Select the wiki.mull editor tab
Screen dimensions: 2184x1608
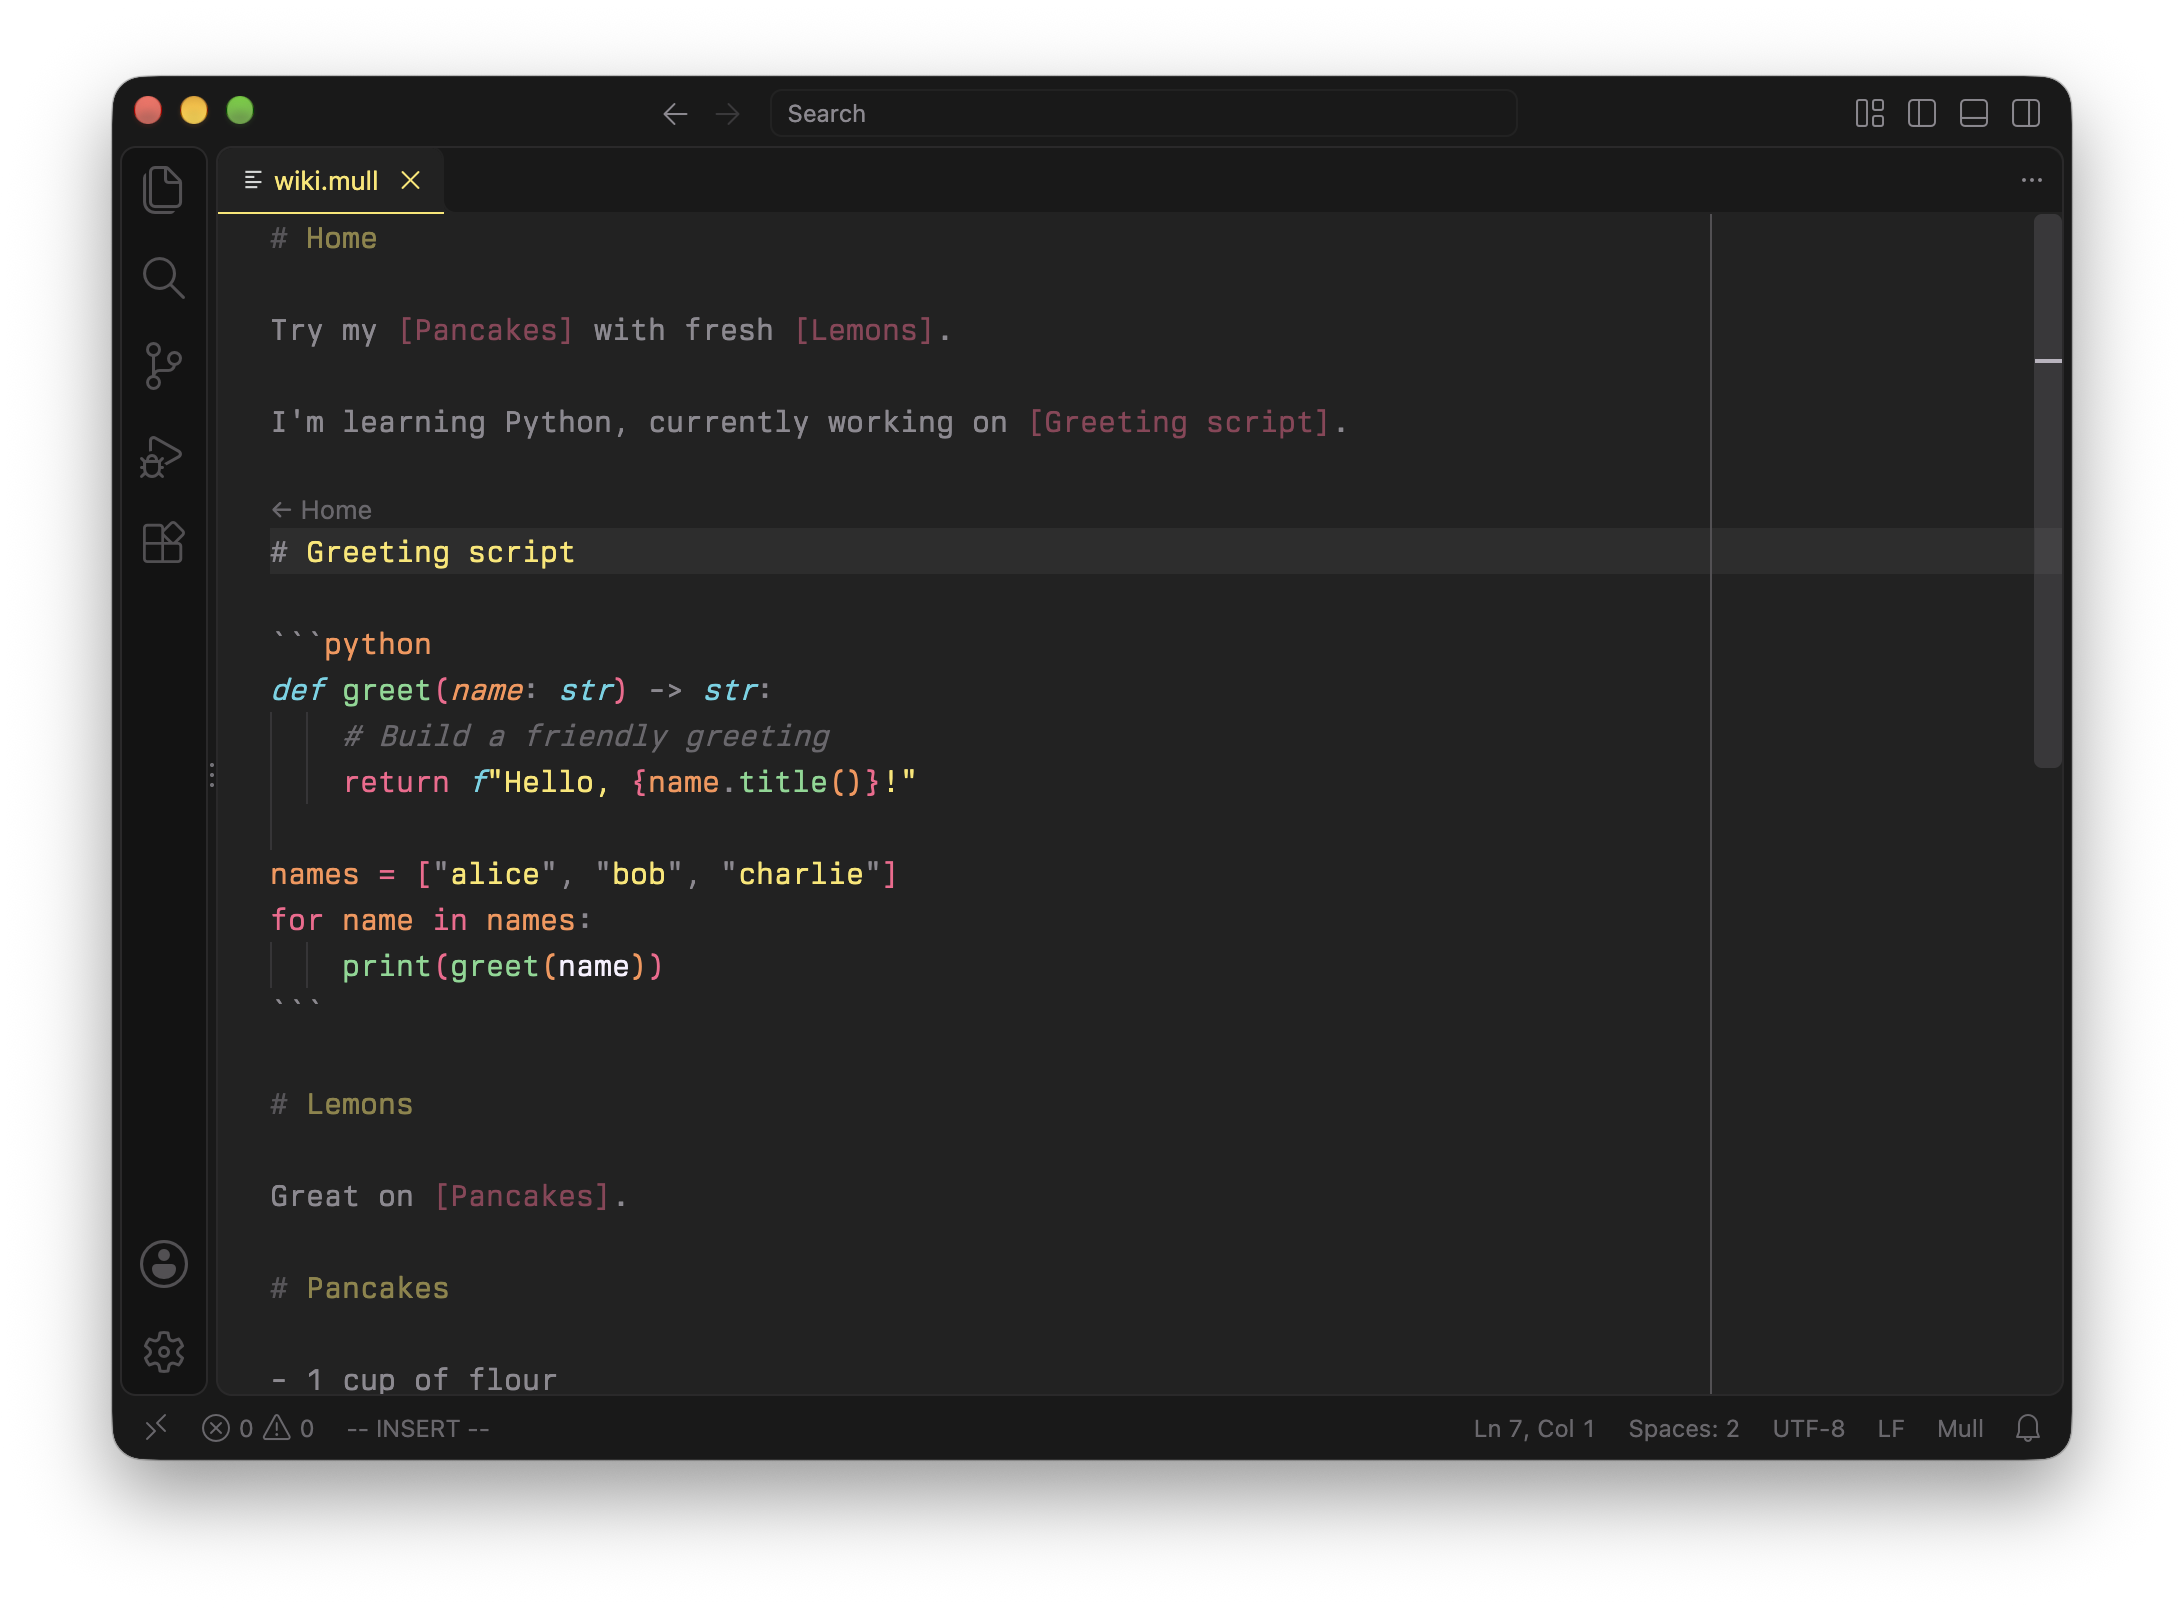330,181
